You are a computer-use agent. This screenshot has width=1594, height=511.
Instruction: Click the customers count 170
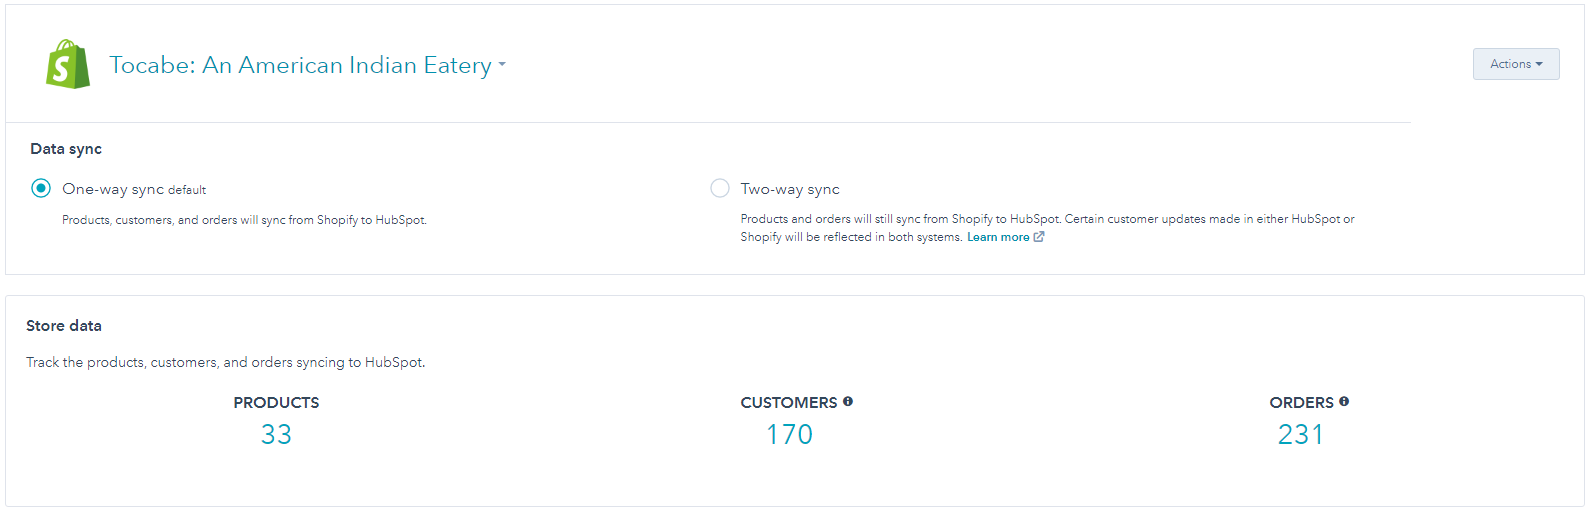click(x=789, y=434)
